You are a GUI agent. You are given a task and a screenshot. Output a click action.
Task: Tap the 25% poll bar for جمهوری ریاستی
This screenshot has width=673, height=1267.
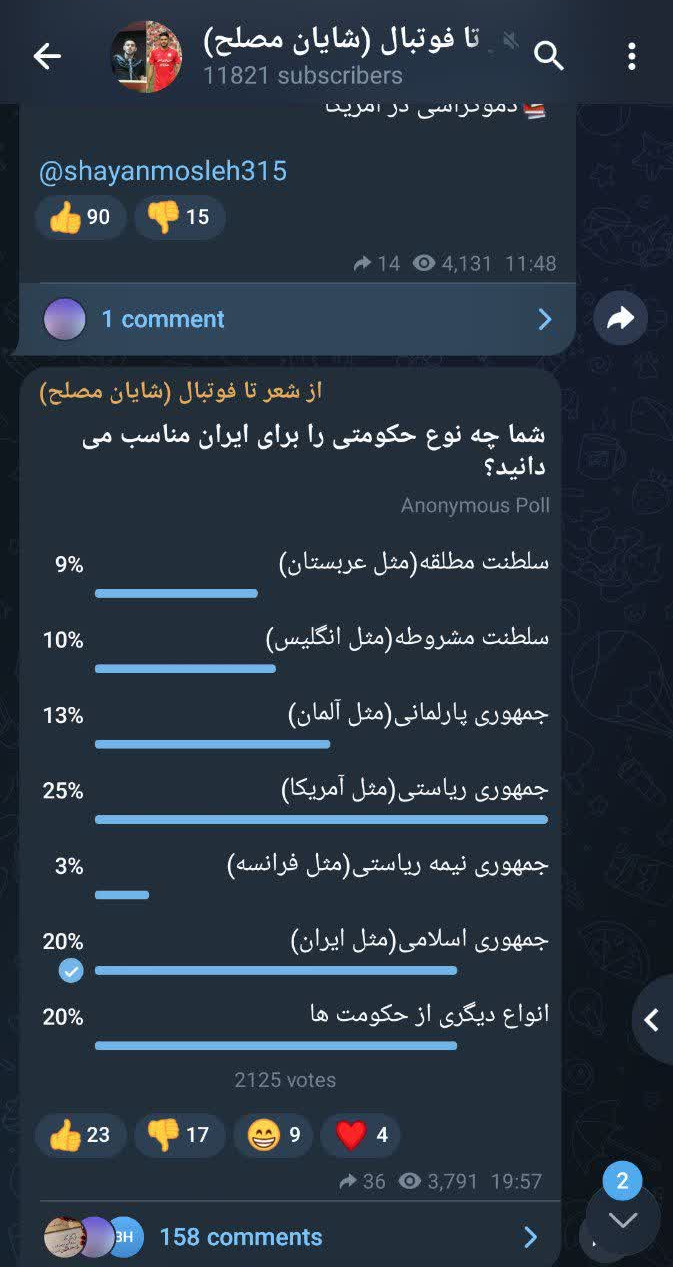(x=320, y=818)
